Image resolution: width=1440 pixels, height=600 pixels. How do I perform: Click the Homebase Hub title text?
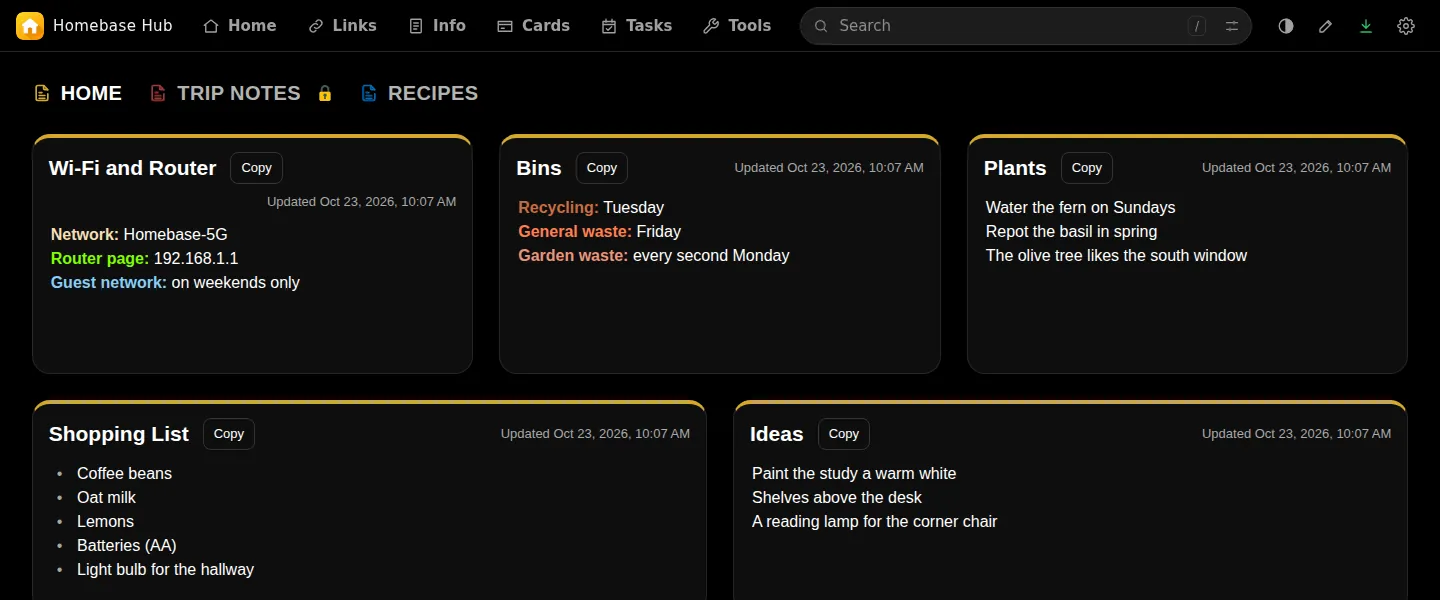coord(113,26)
